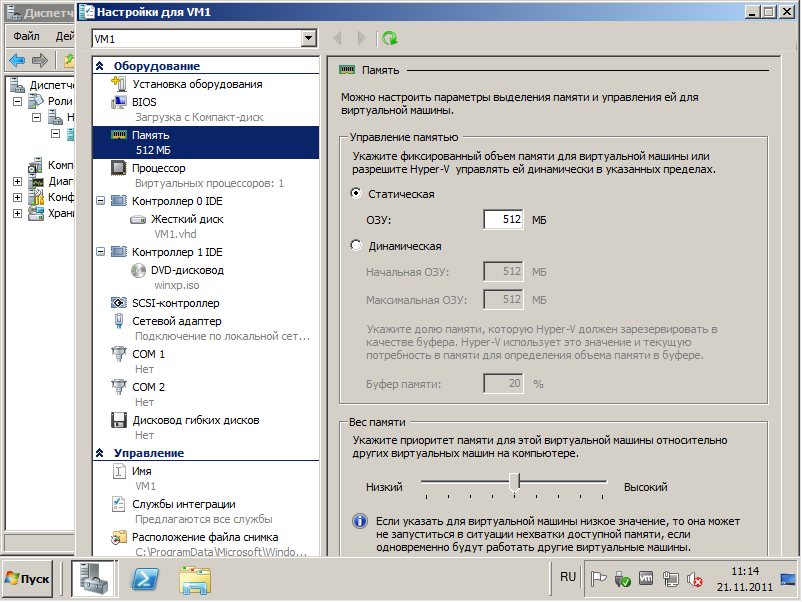This screenshot has height=602, width=802.
Task: Click Загрузка с Компакт-диск under BIOS
Action: tap(199, 117)
